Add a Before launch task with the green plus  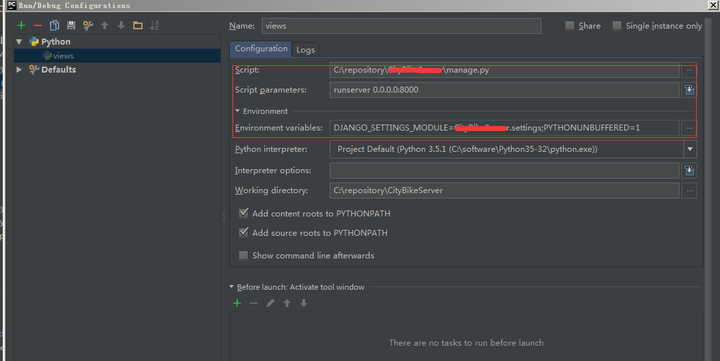(x=237, y=303)
